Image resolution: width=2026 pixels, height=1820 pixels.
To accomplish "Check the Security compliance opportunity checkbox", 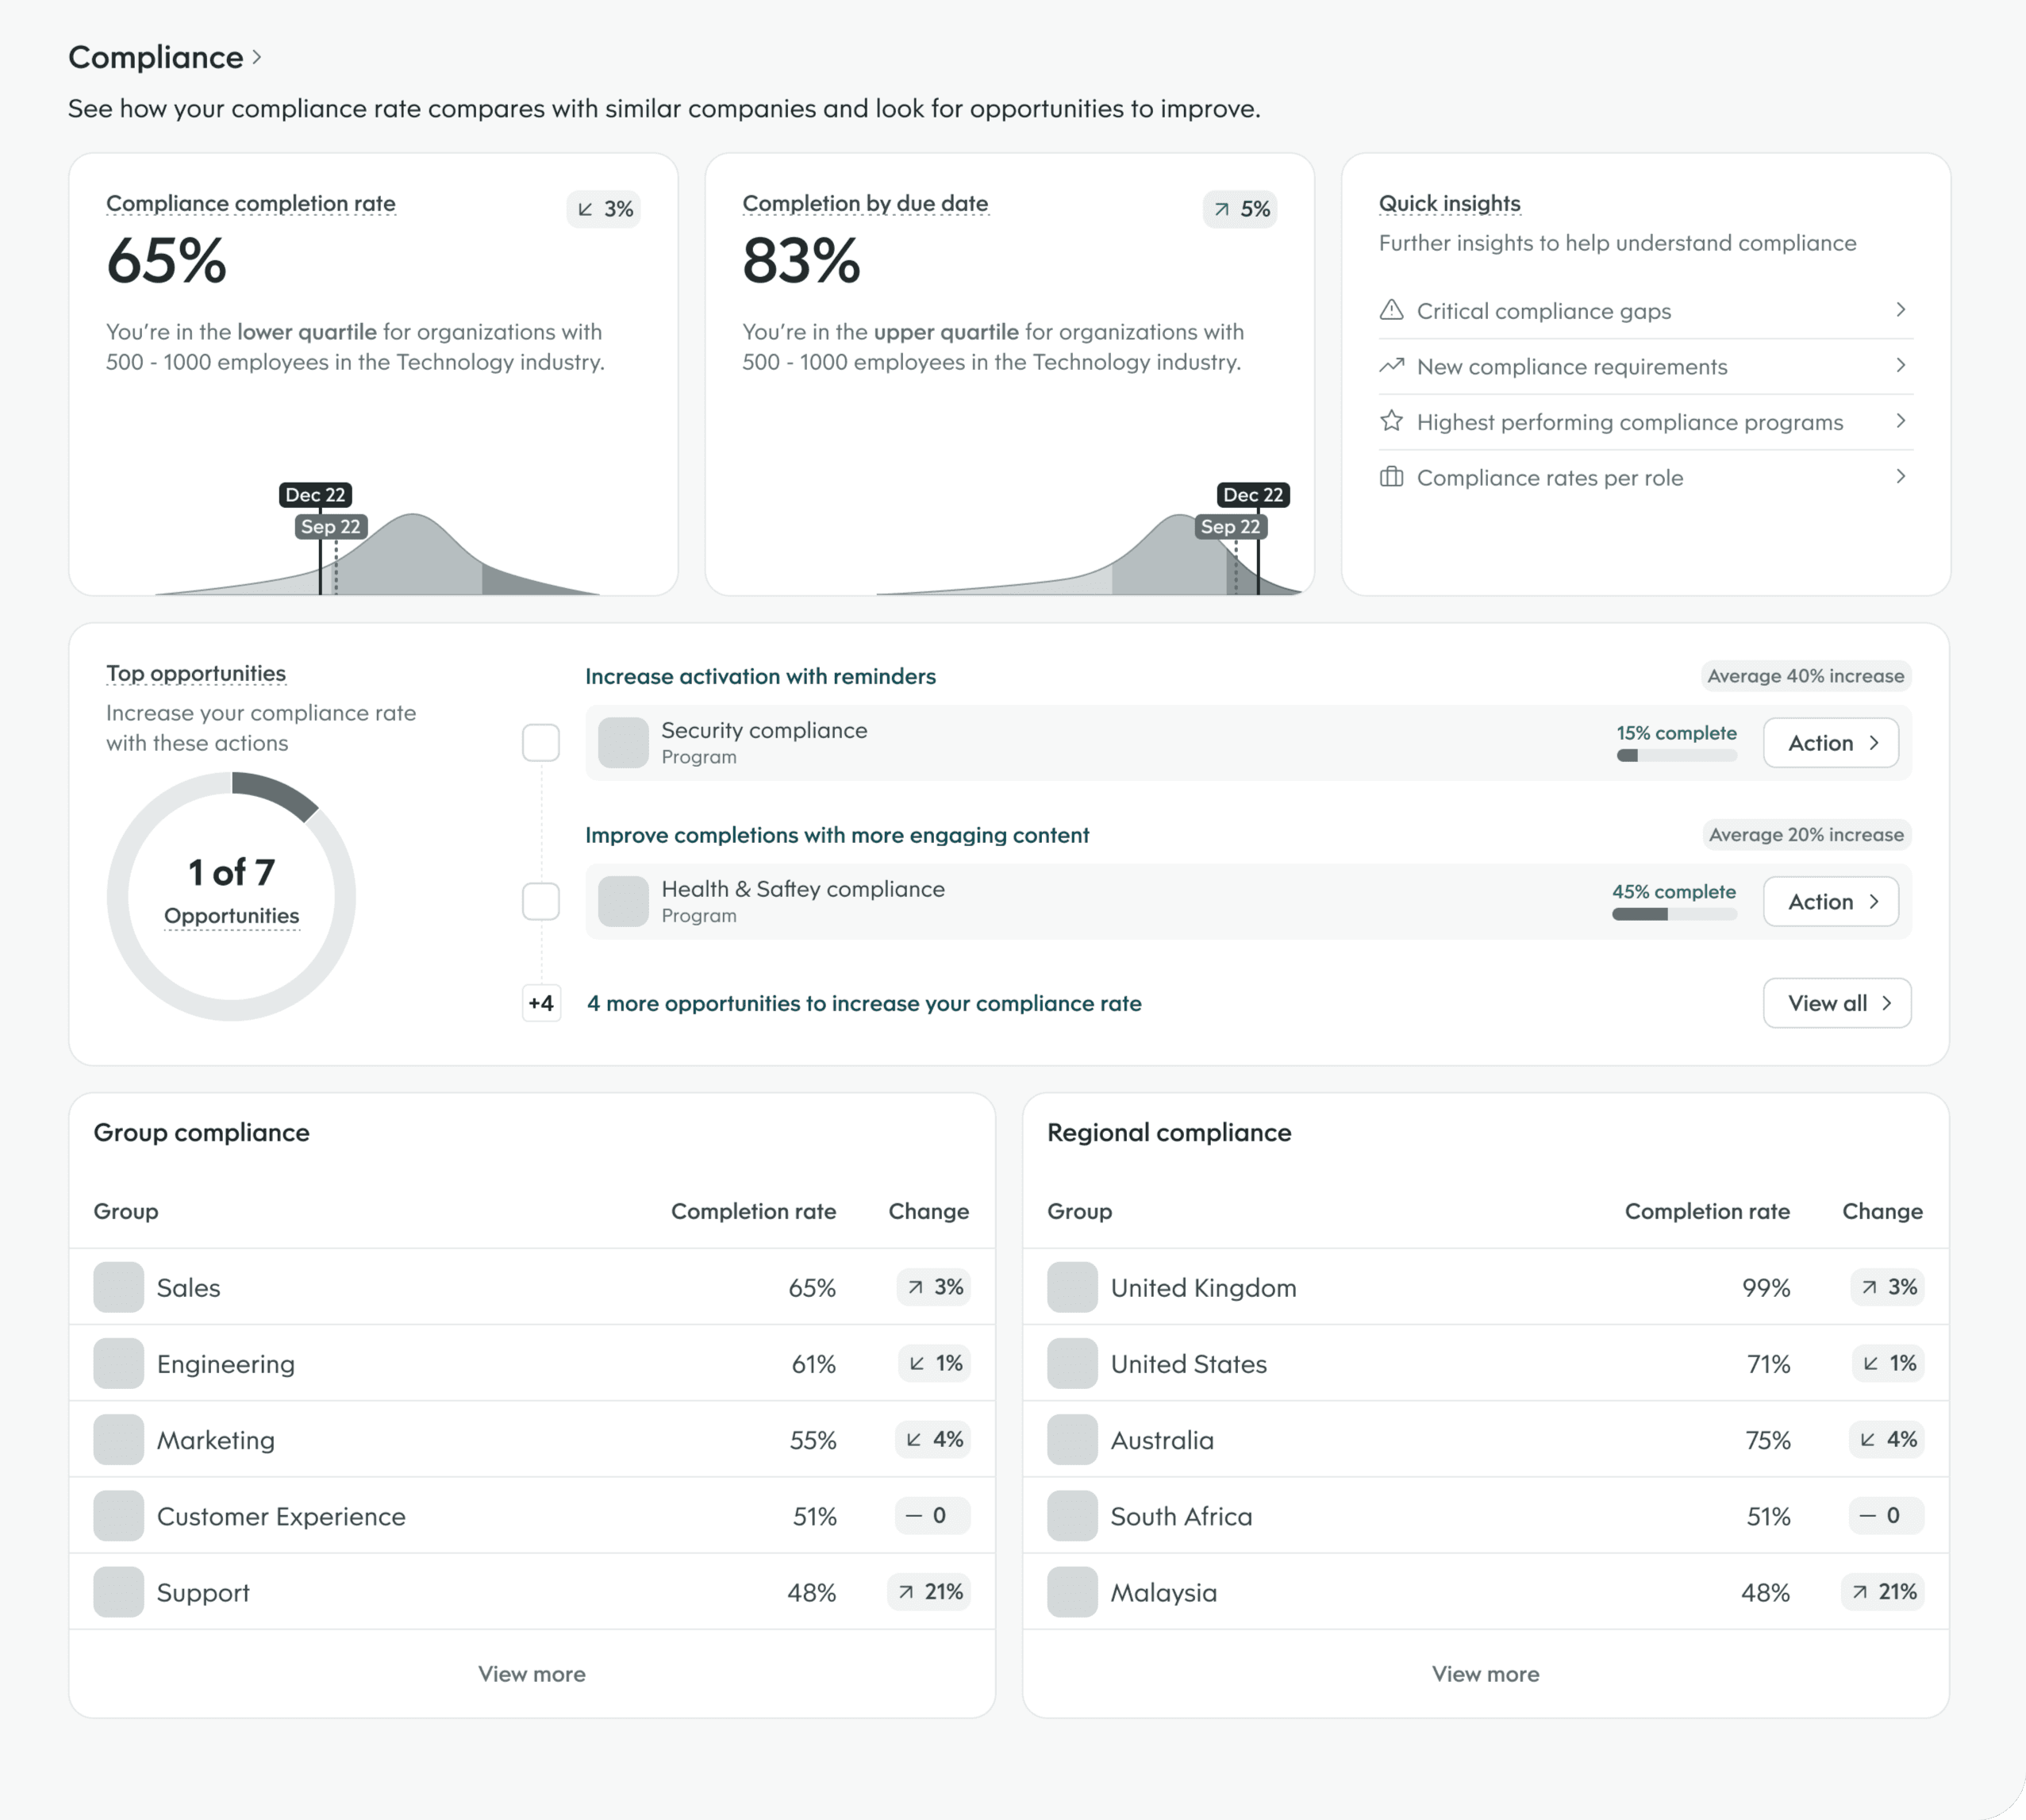I will [541, 742].
